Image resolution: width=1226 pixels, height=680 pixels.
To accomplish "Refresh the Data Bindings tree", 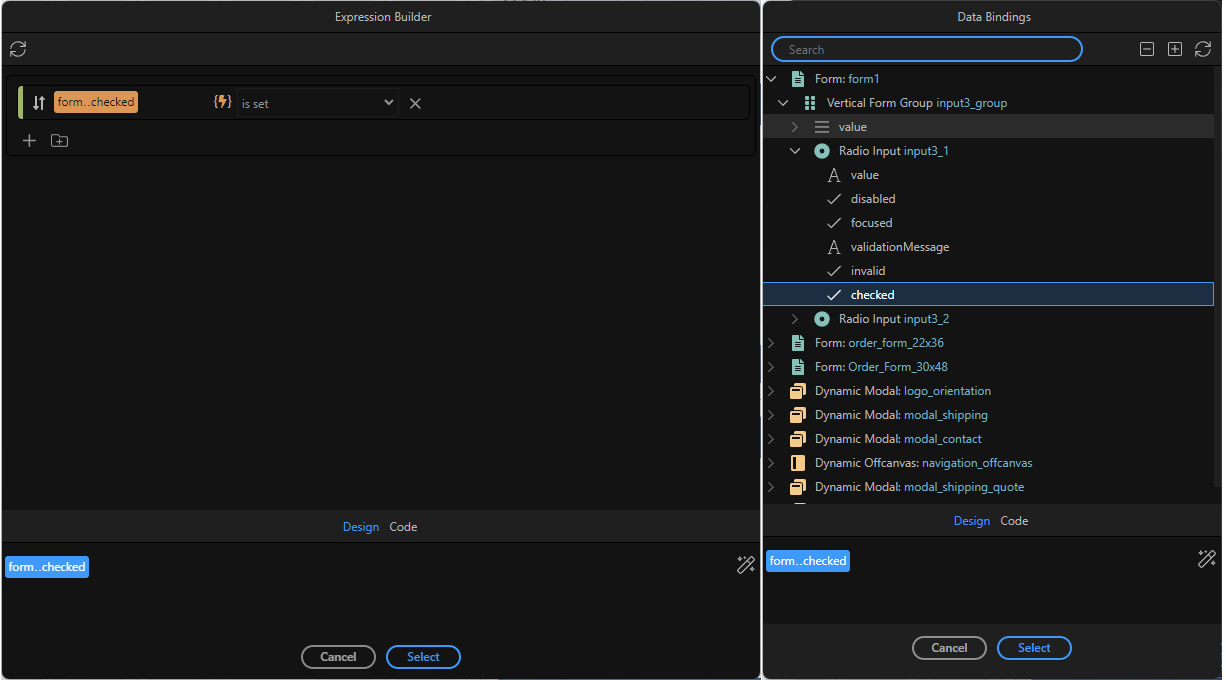I will (1202, 48).
